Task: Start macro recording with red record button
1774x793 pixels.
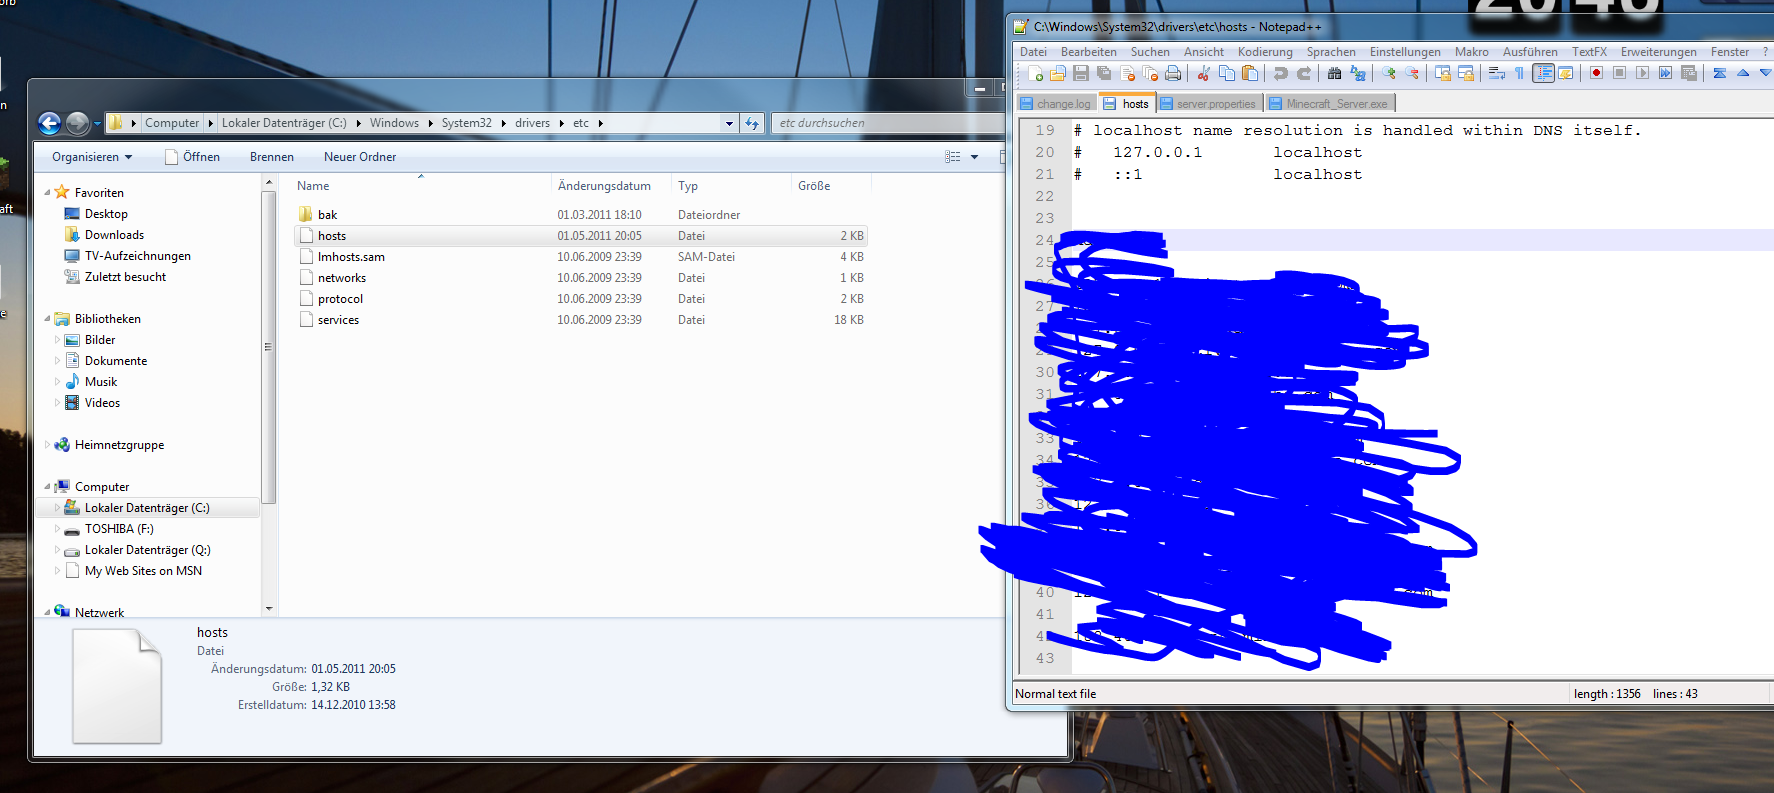Action: coord(1596,73)
